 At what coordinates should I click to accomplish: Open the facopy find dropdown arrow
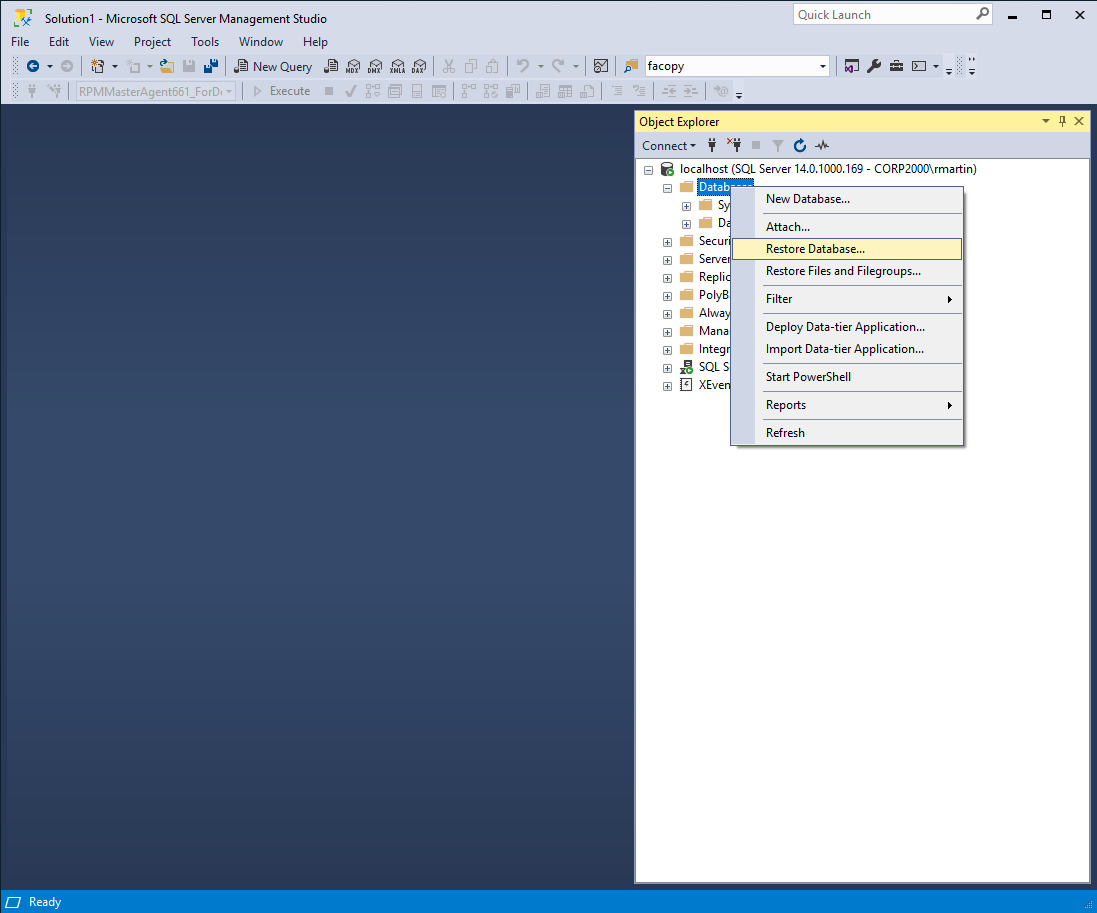[823, 66]
